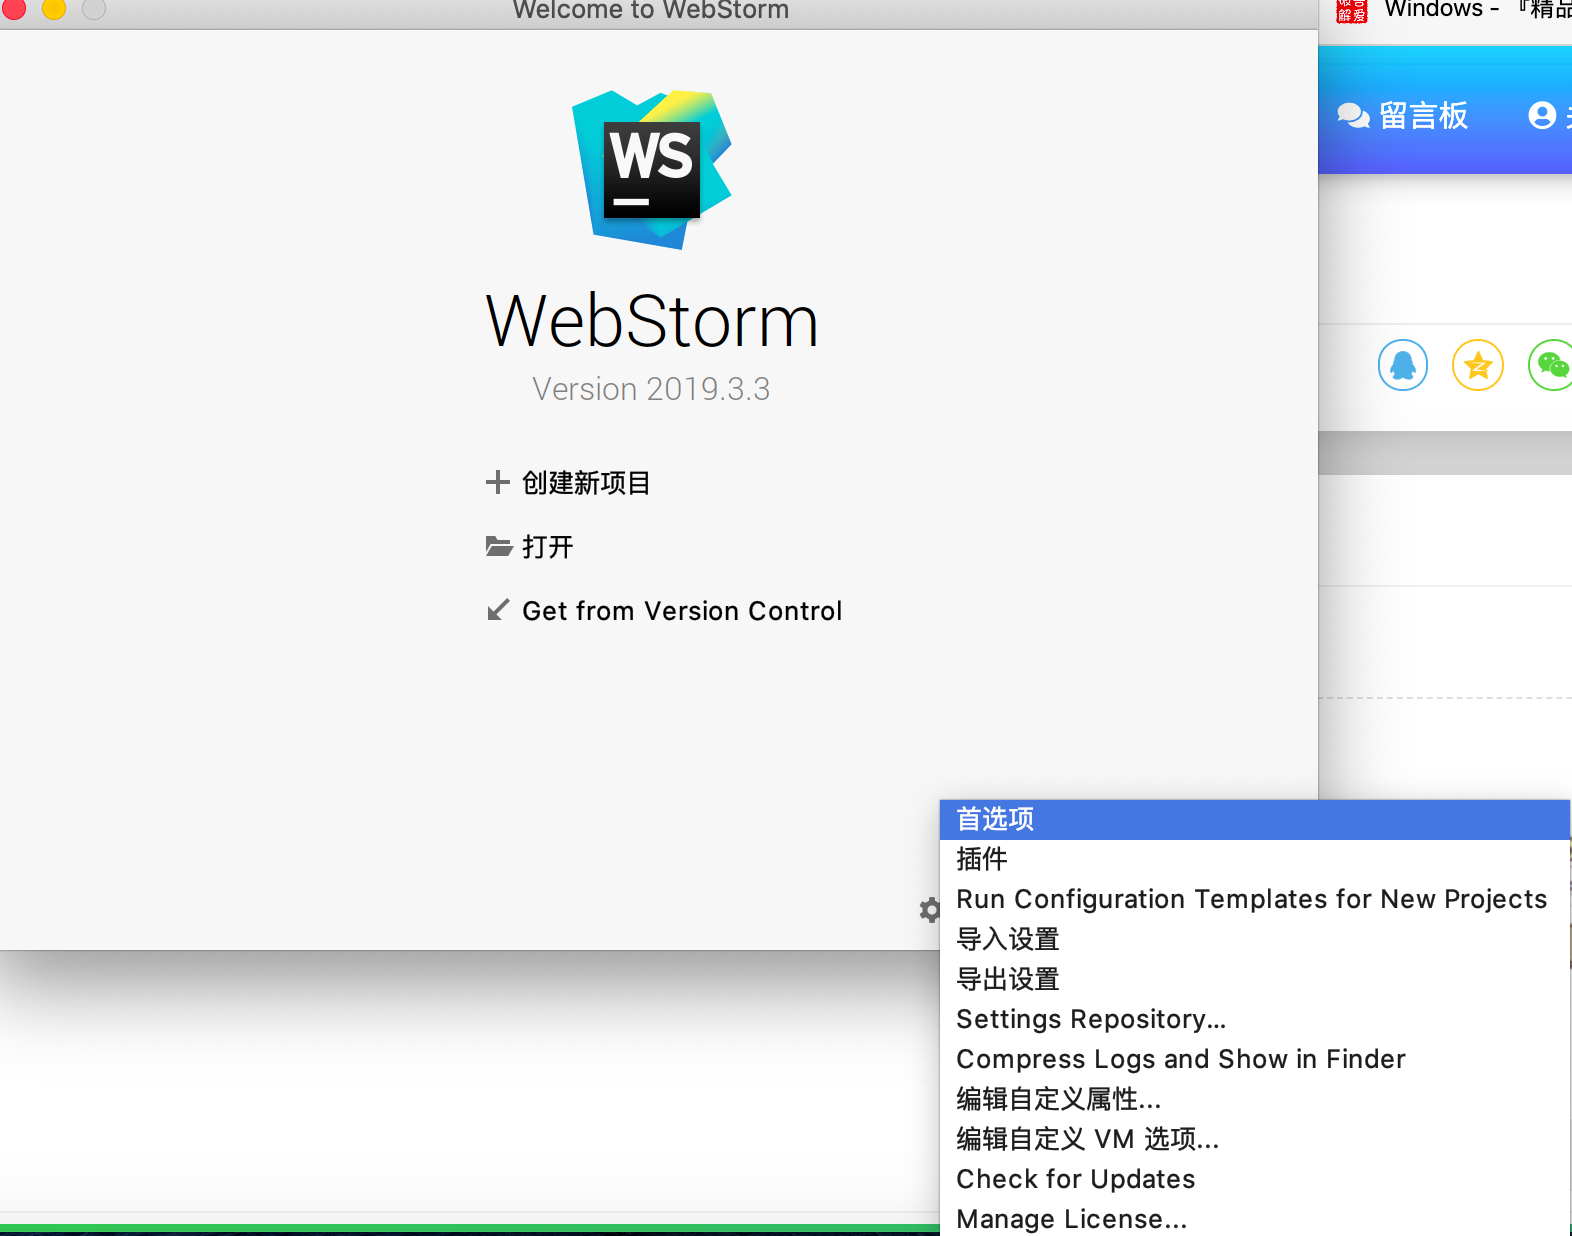Click the arrow icon for Get from Version Control
Screen dimensions: 1572x1236
pyautogui.click(x=497, y=610)
